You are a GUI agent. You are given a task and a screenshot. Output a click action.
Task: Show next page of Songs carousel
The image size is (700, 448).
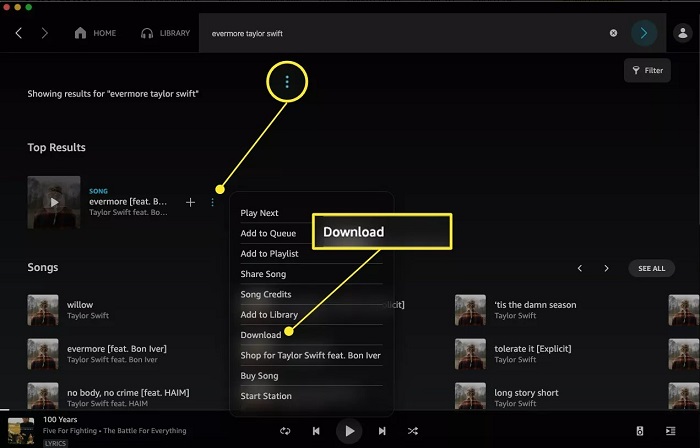[606, 268]
